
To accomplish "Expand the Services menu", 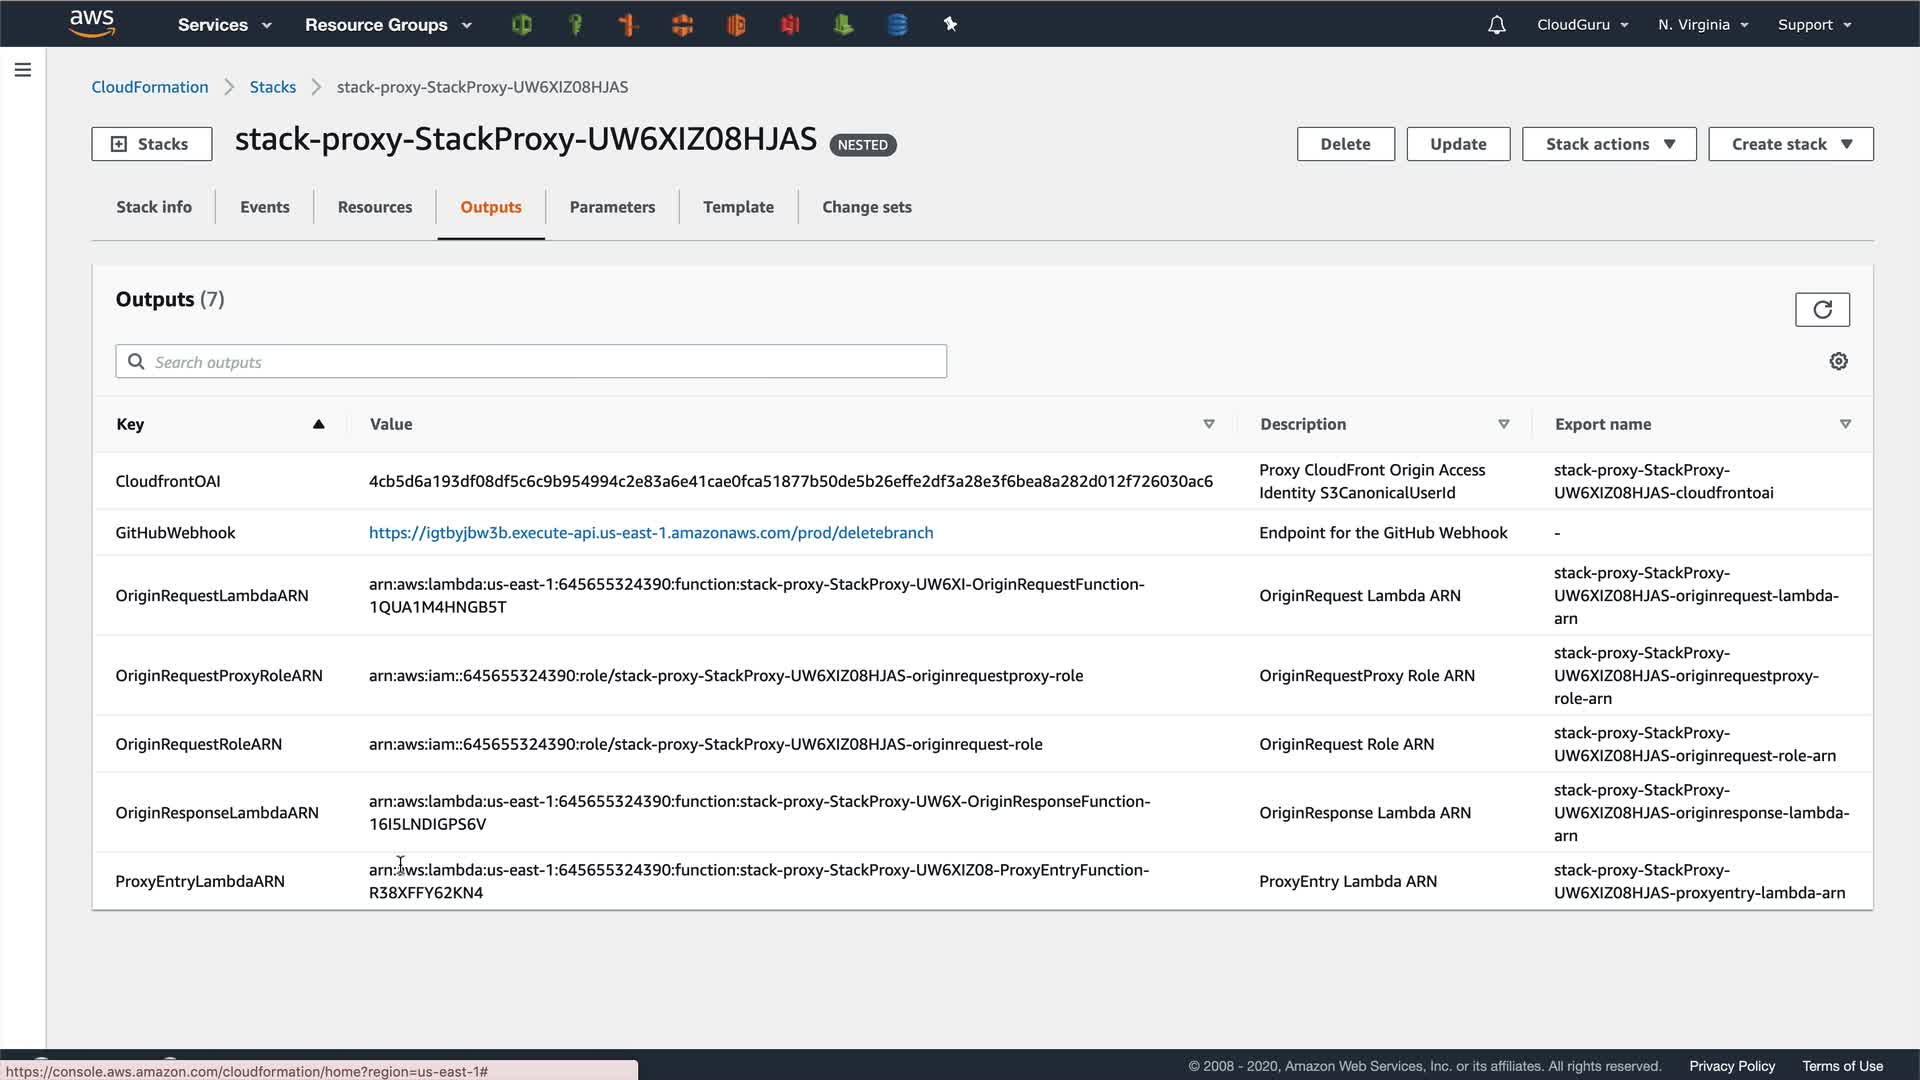I will tap(224, 25).
